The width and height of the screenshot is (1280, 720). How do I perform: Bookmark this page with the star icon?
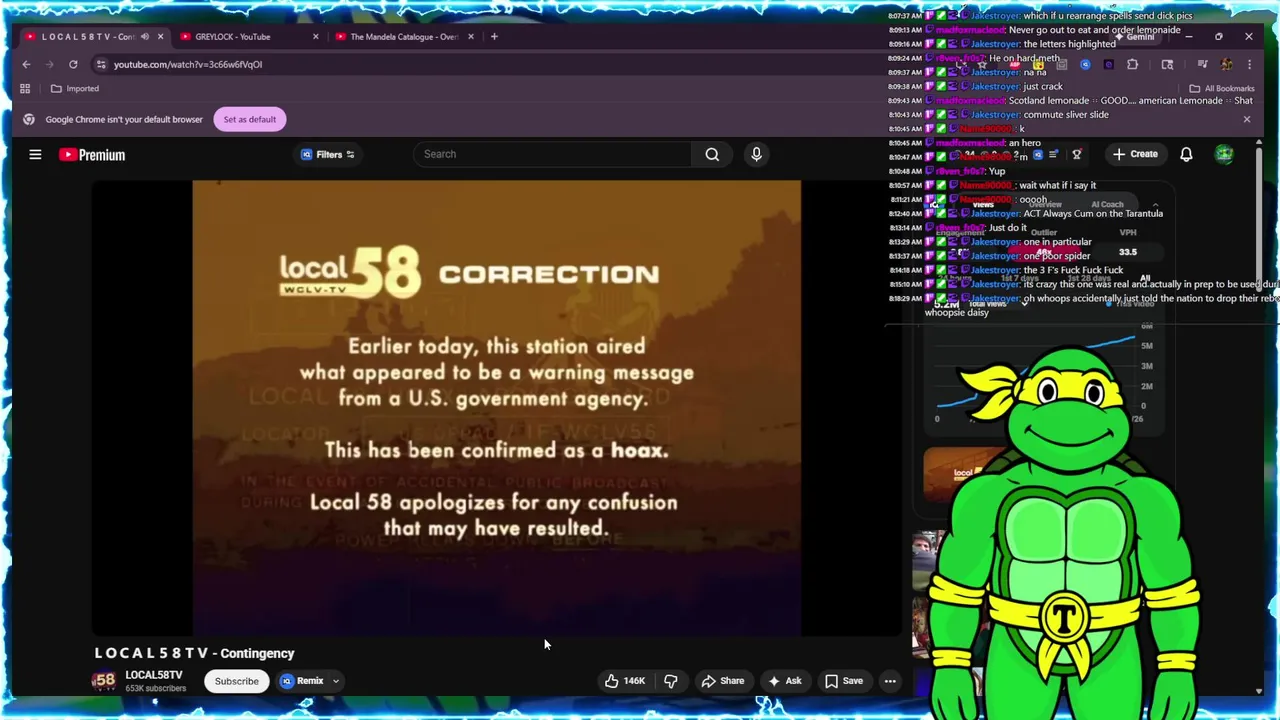tap(982, 64)
